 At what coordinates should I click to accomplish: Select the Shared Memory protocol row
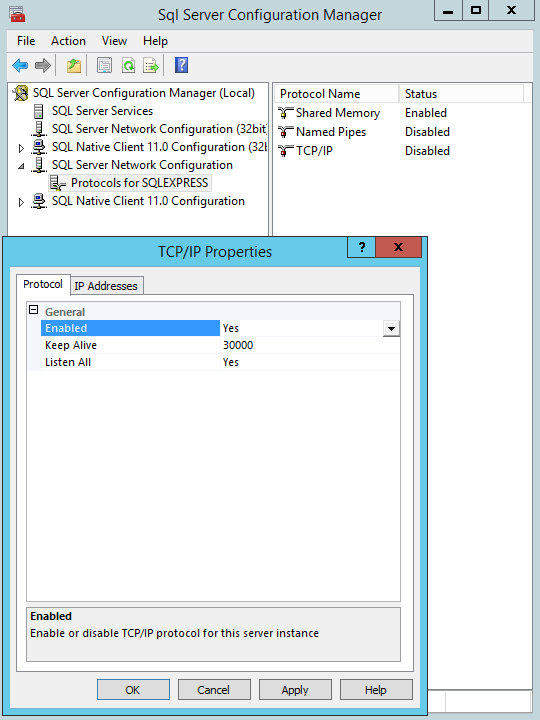coord(338,113)
